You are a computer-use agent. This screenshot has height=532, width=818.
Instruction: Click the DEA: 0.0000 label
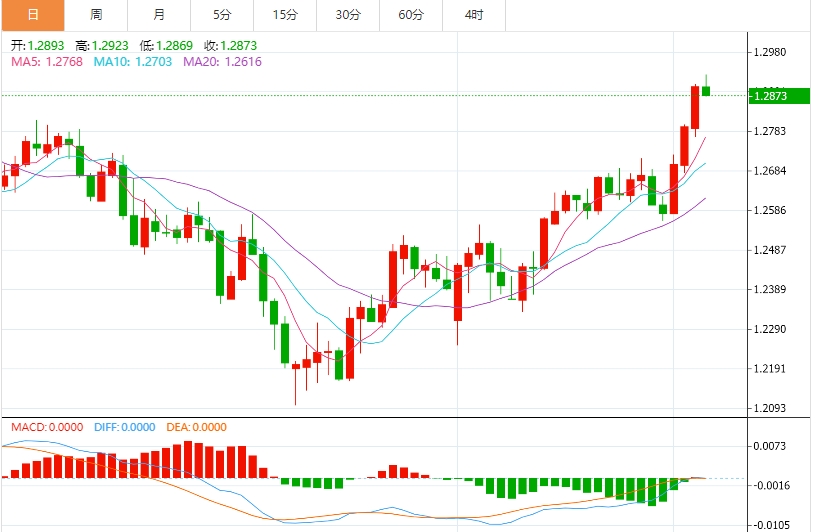point(197,427)
